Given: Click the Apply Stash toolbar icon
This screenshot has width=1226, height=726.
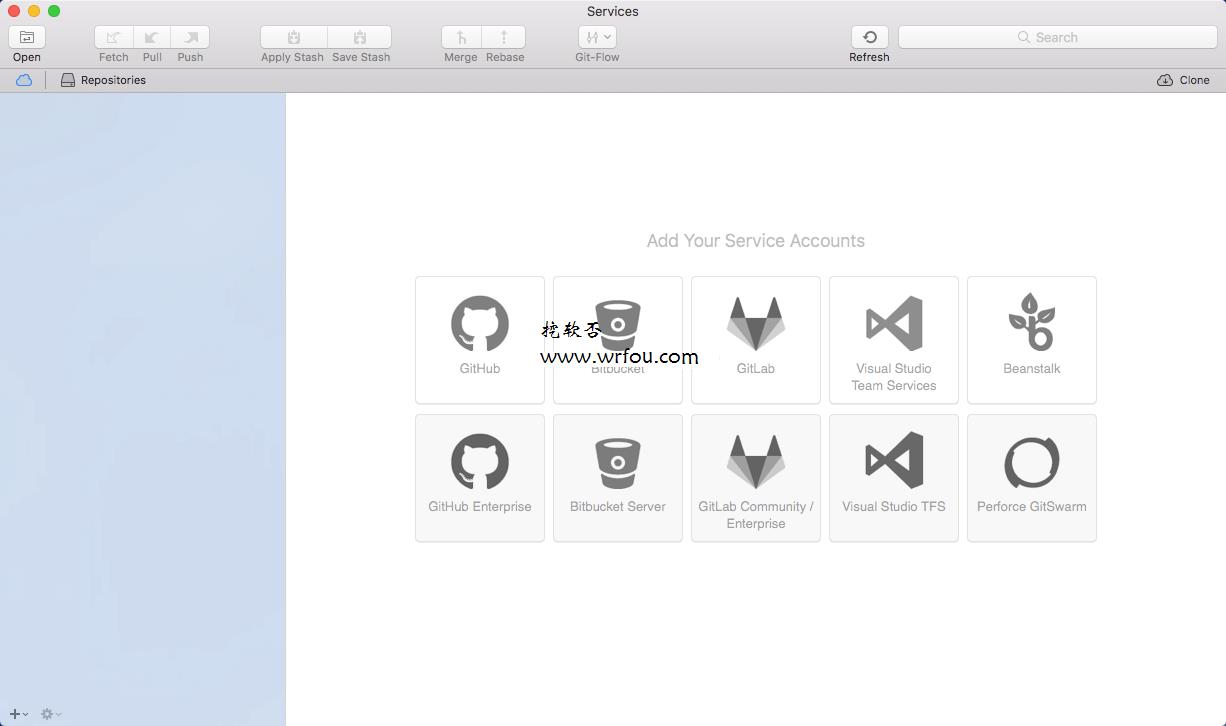Looking at the screenshot, I should tap(293, 37).
